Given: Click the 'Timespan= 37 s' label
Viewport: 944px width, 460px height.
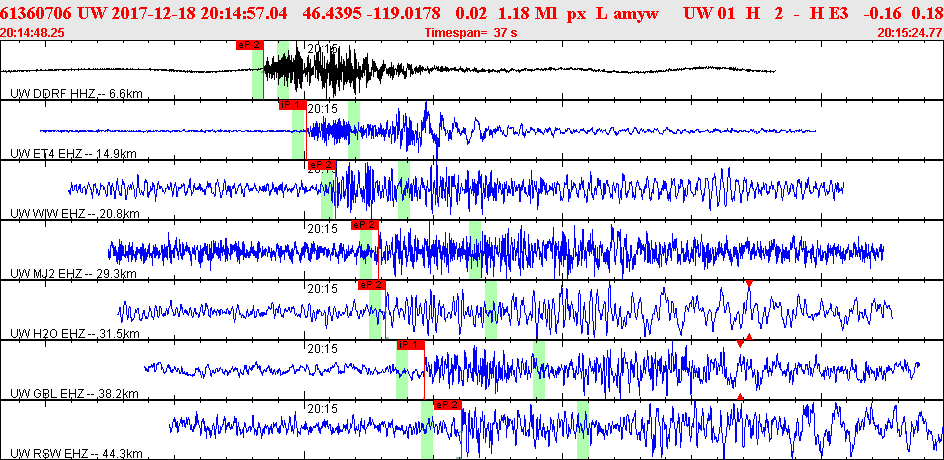Looking at the screenshot, I should coord(471,33).
